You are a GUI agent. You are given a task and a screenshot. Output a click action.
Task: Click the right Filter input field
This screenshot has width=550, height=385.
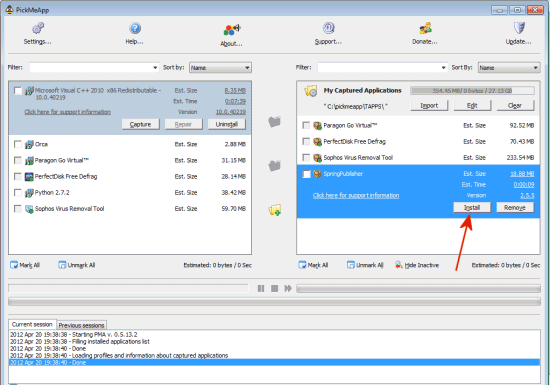[383, 68]
